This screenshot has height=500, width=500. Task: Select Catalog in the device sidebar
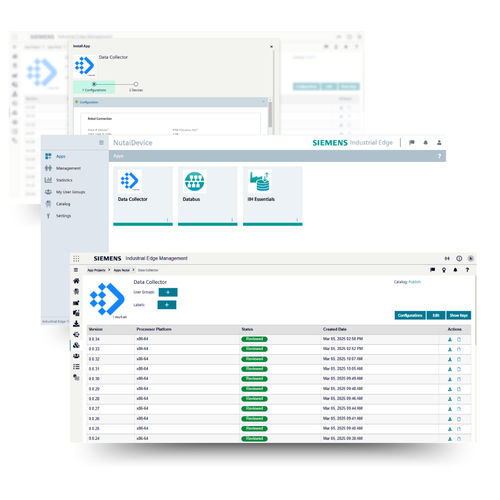(x=57, y=204)
